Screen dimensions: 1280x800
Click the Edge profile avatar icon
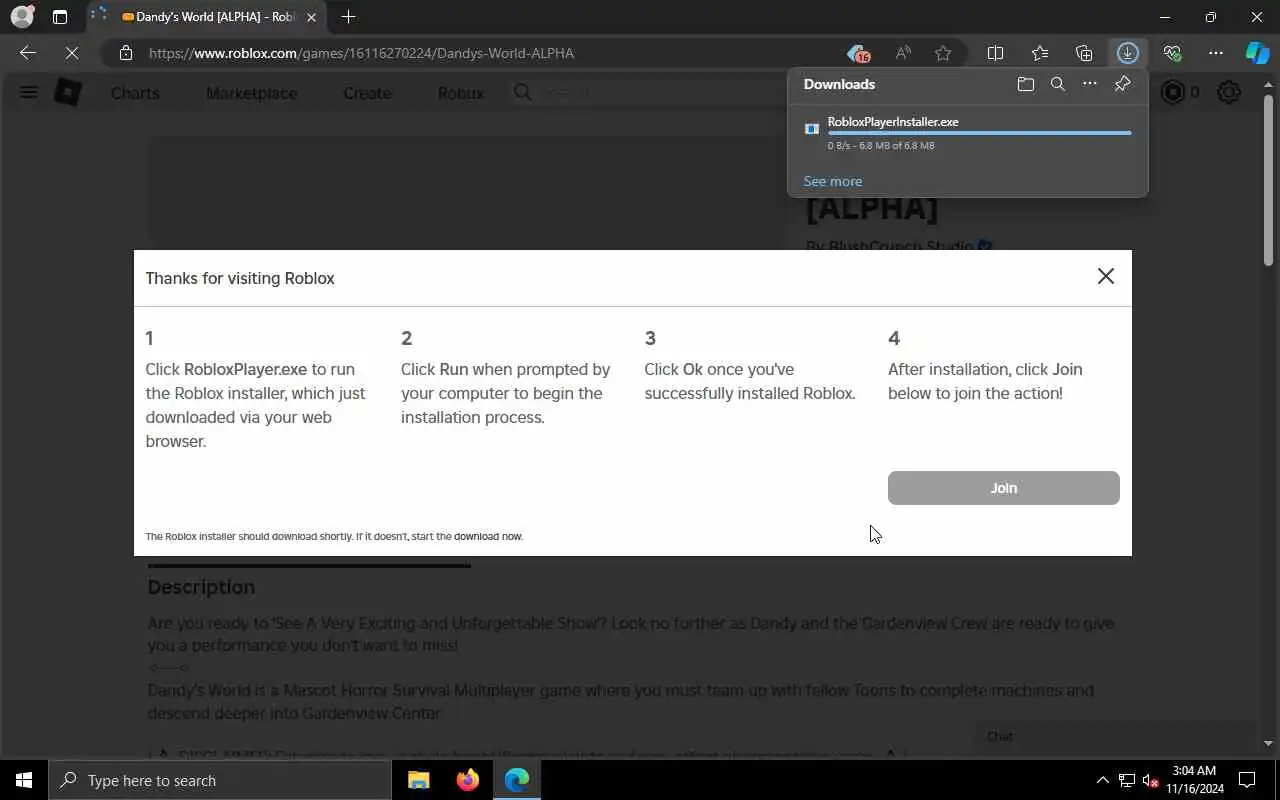22,17
